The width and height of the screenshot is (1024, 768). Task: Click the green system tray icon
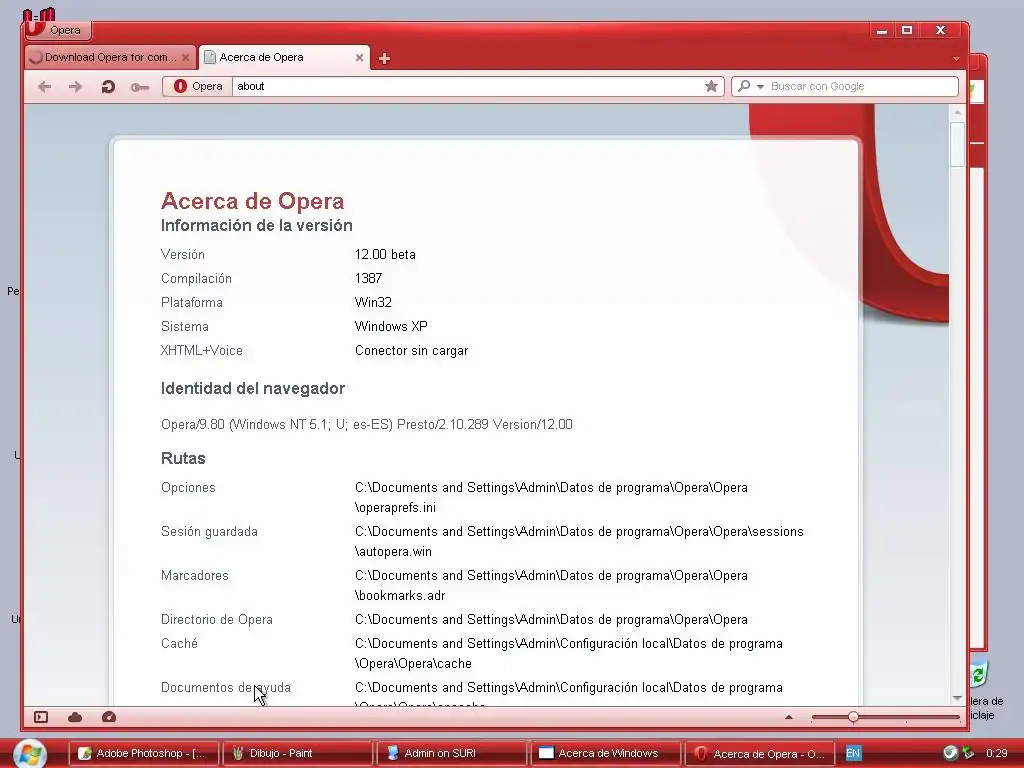[x=968, y=754]
